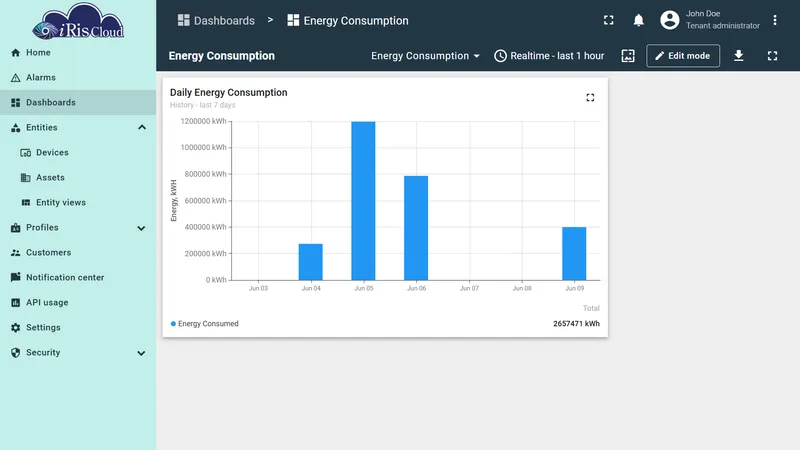
Task: Click the Dashboards grid icon in sidebar
Action: [16, 103]
